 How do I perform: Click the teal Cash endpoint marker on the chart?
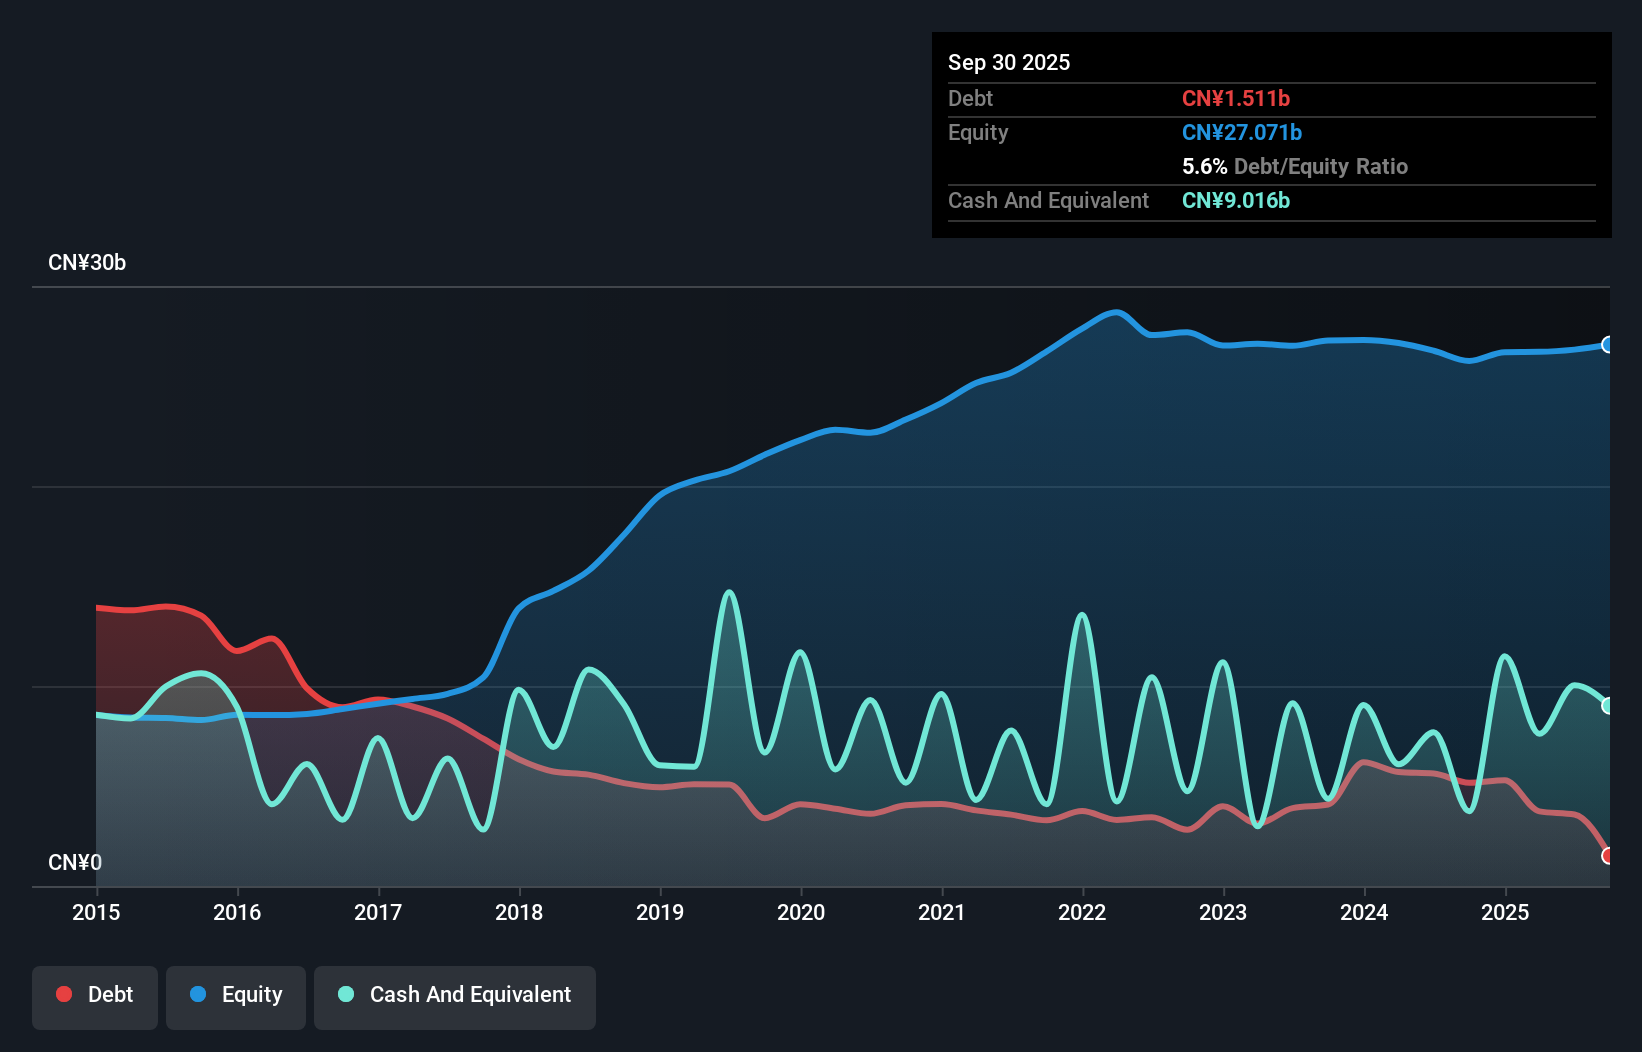1608,706
